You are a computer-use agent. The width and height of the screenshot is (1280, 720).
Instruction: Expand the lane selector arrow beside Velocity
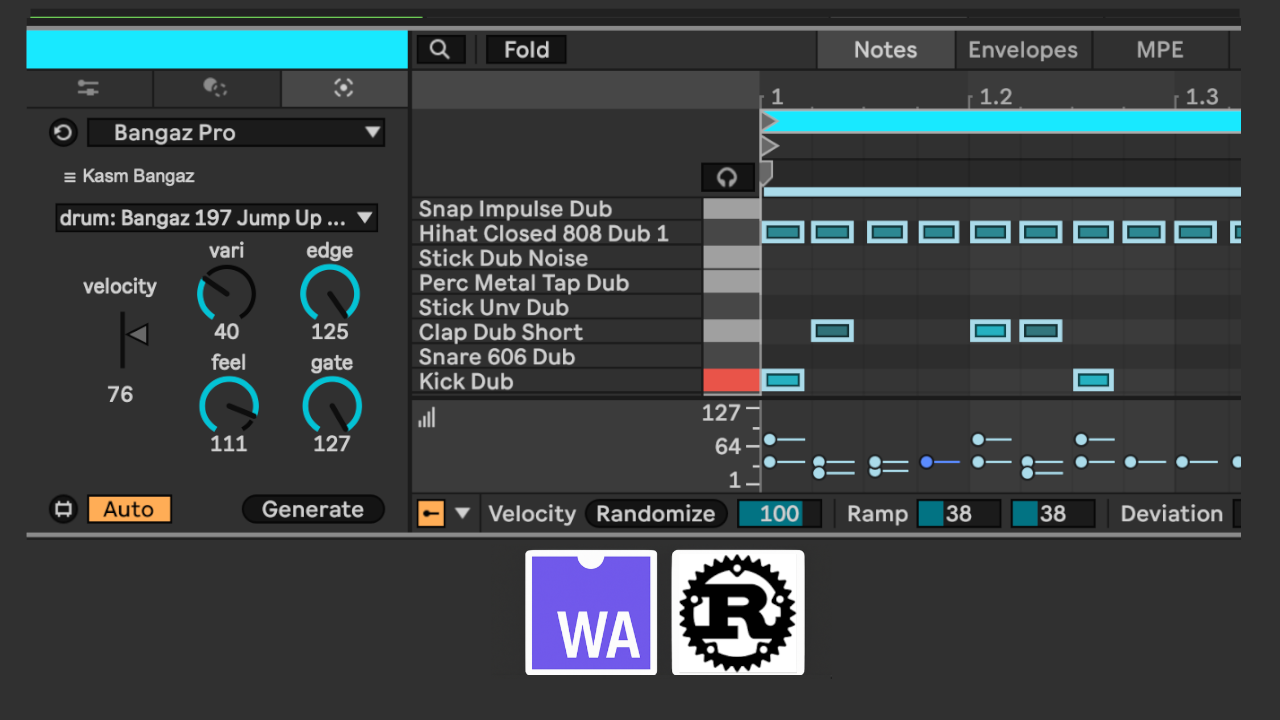(x=462, y=514)
